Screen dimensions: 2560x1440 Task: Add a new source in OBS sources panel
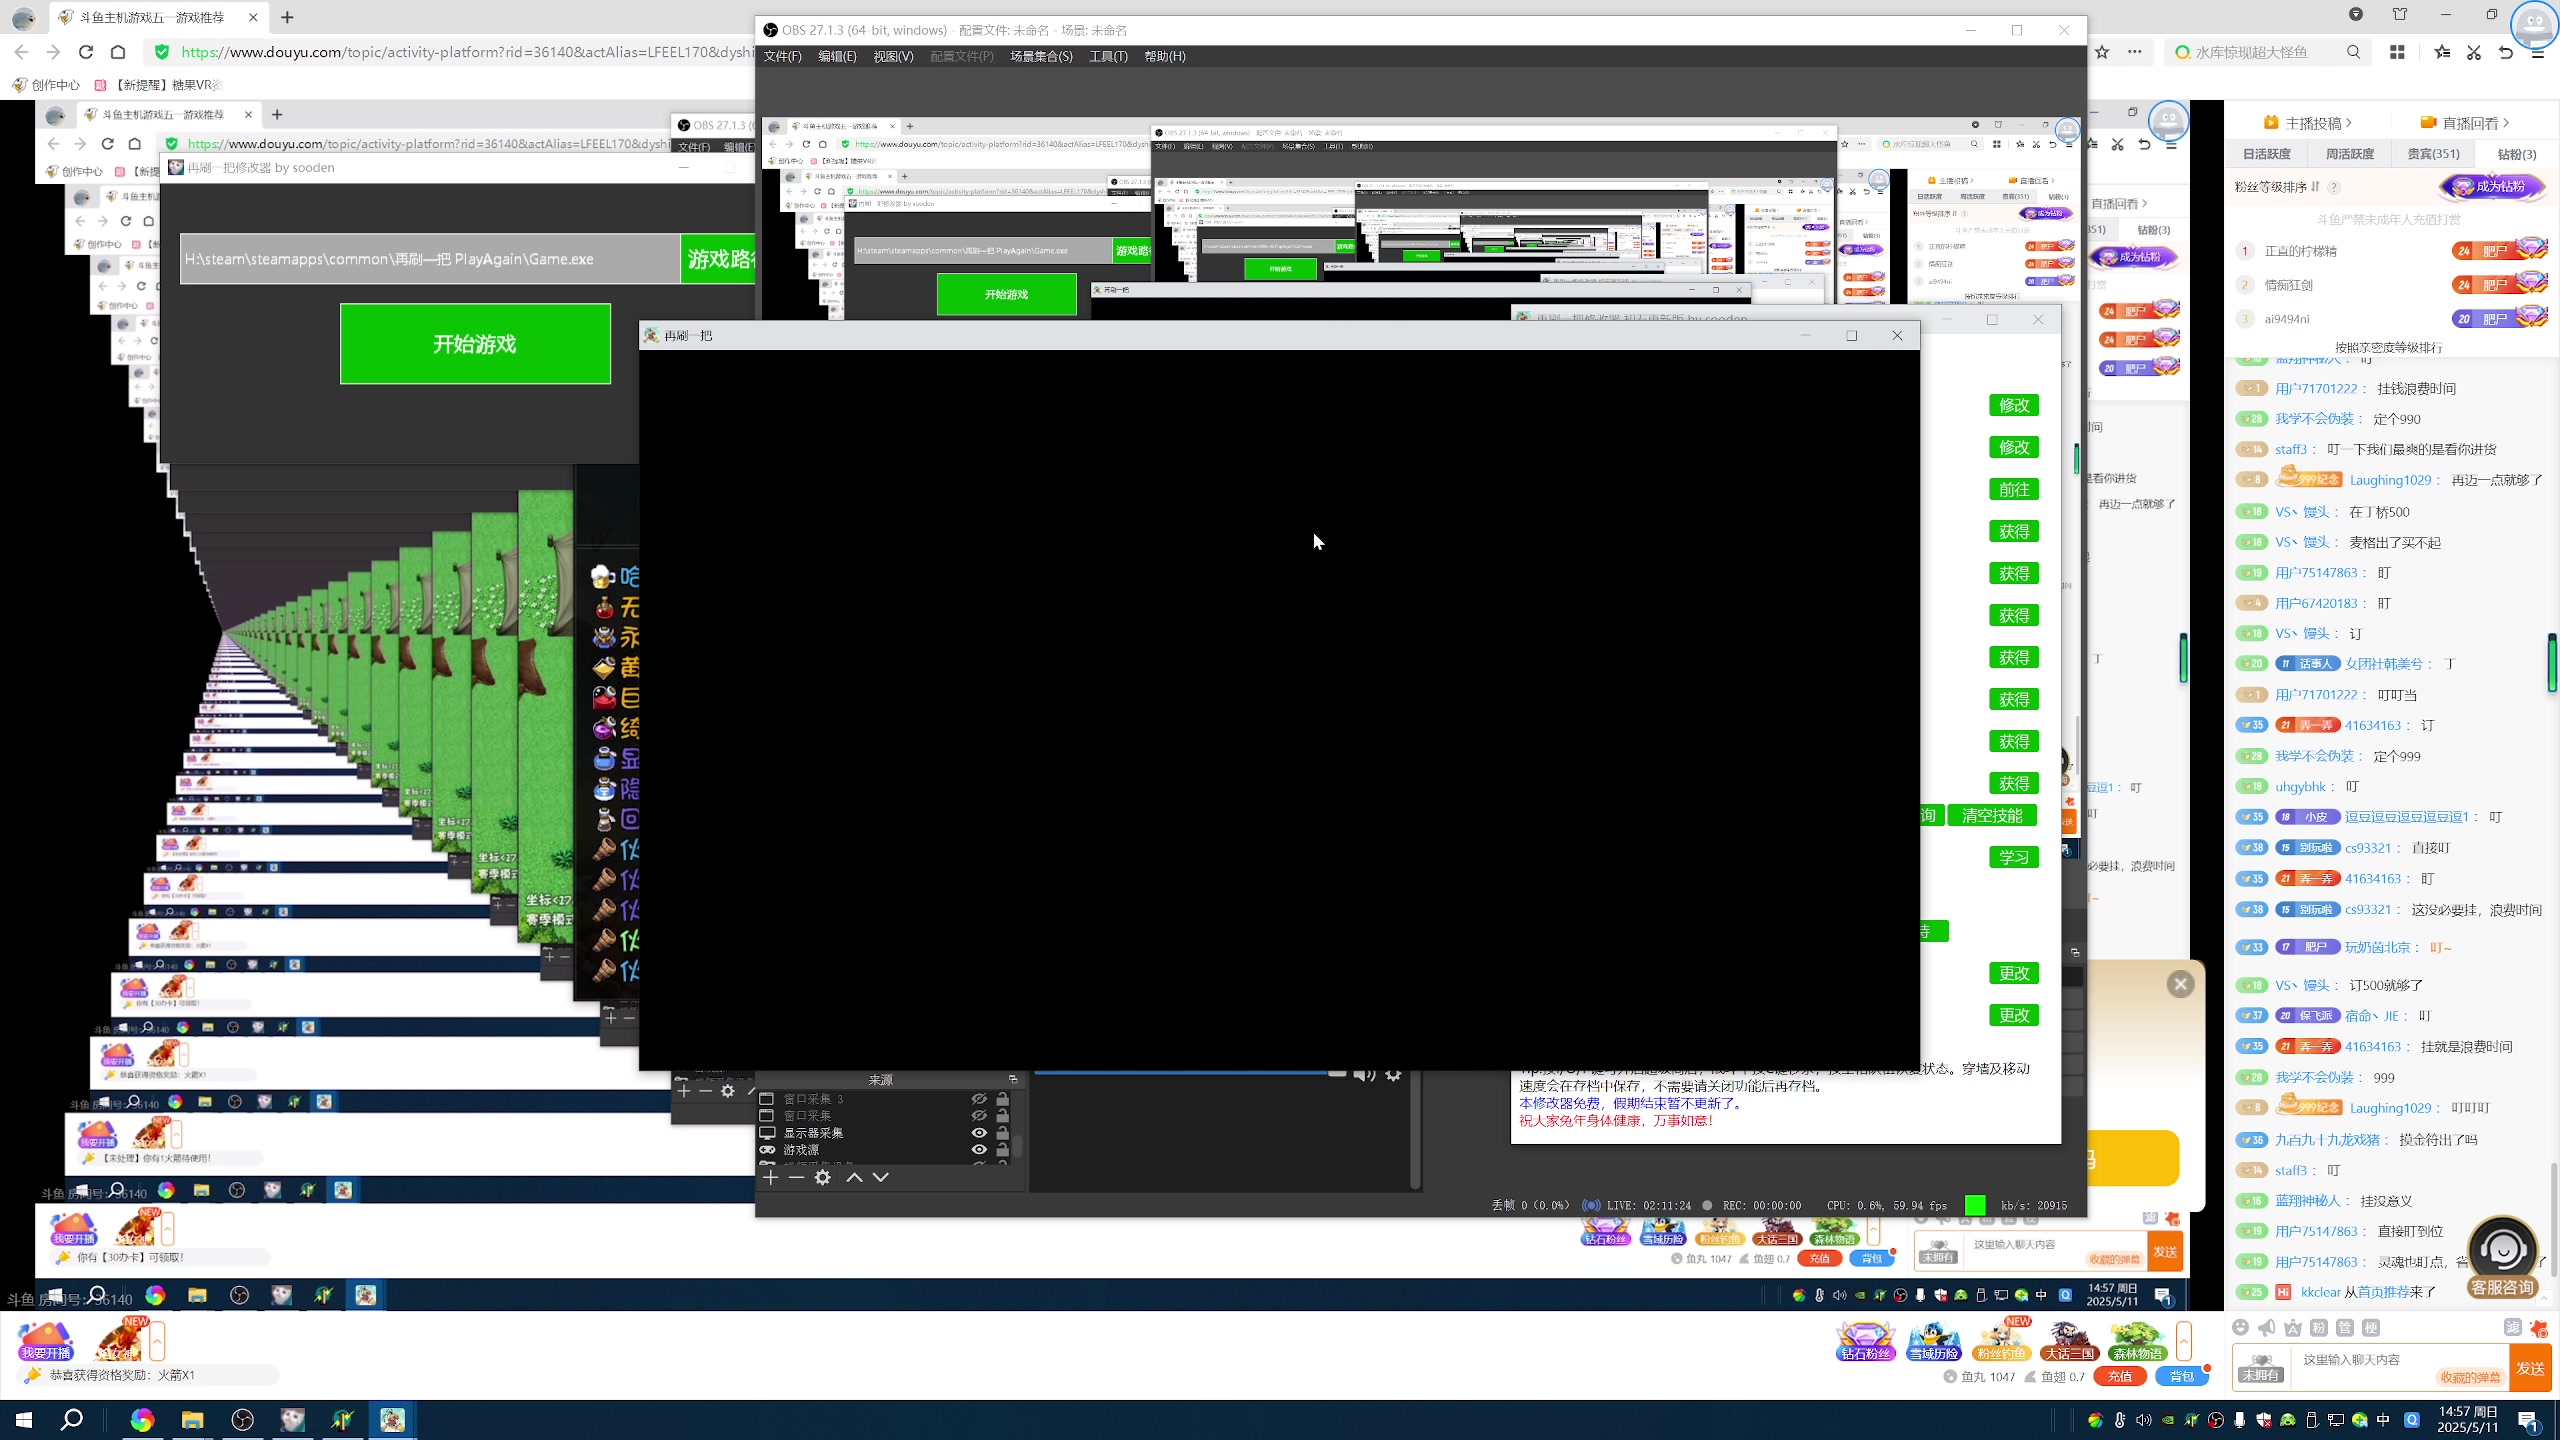pyautogui.click(x=770, y=1177)
